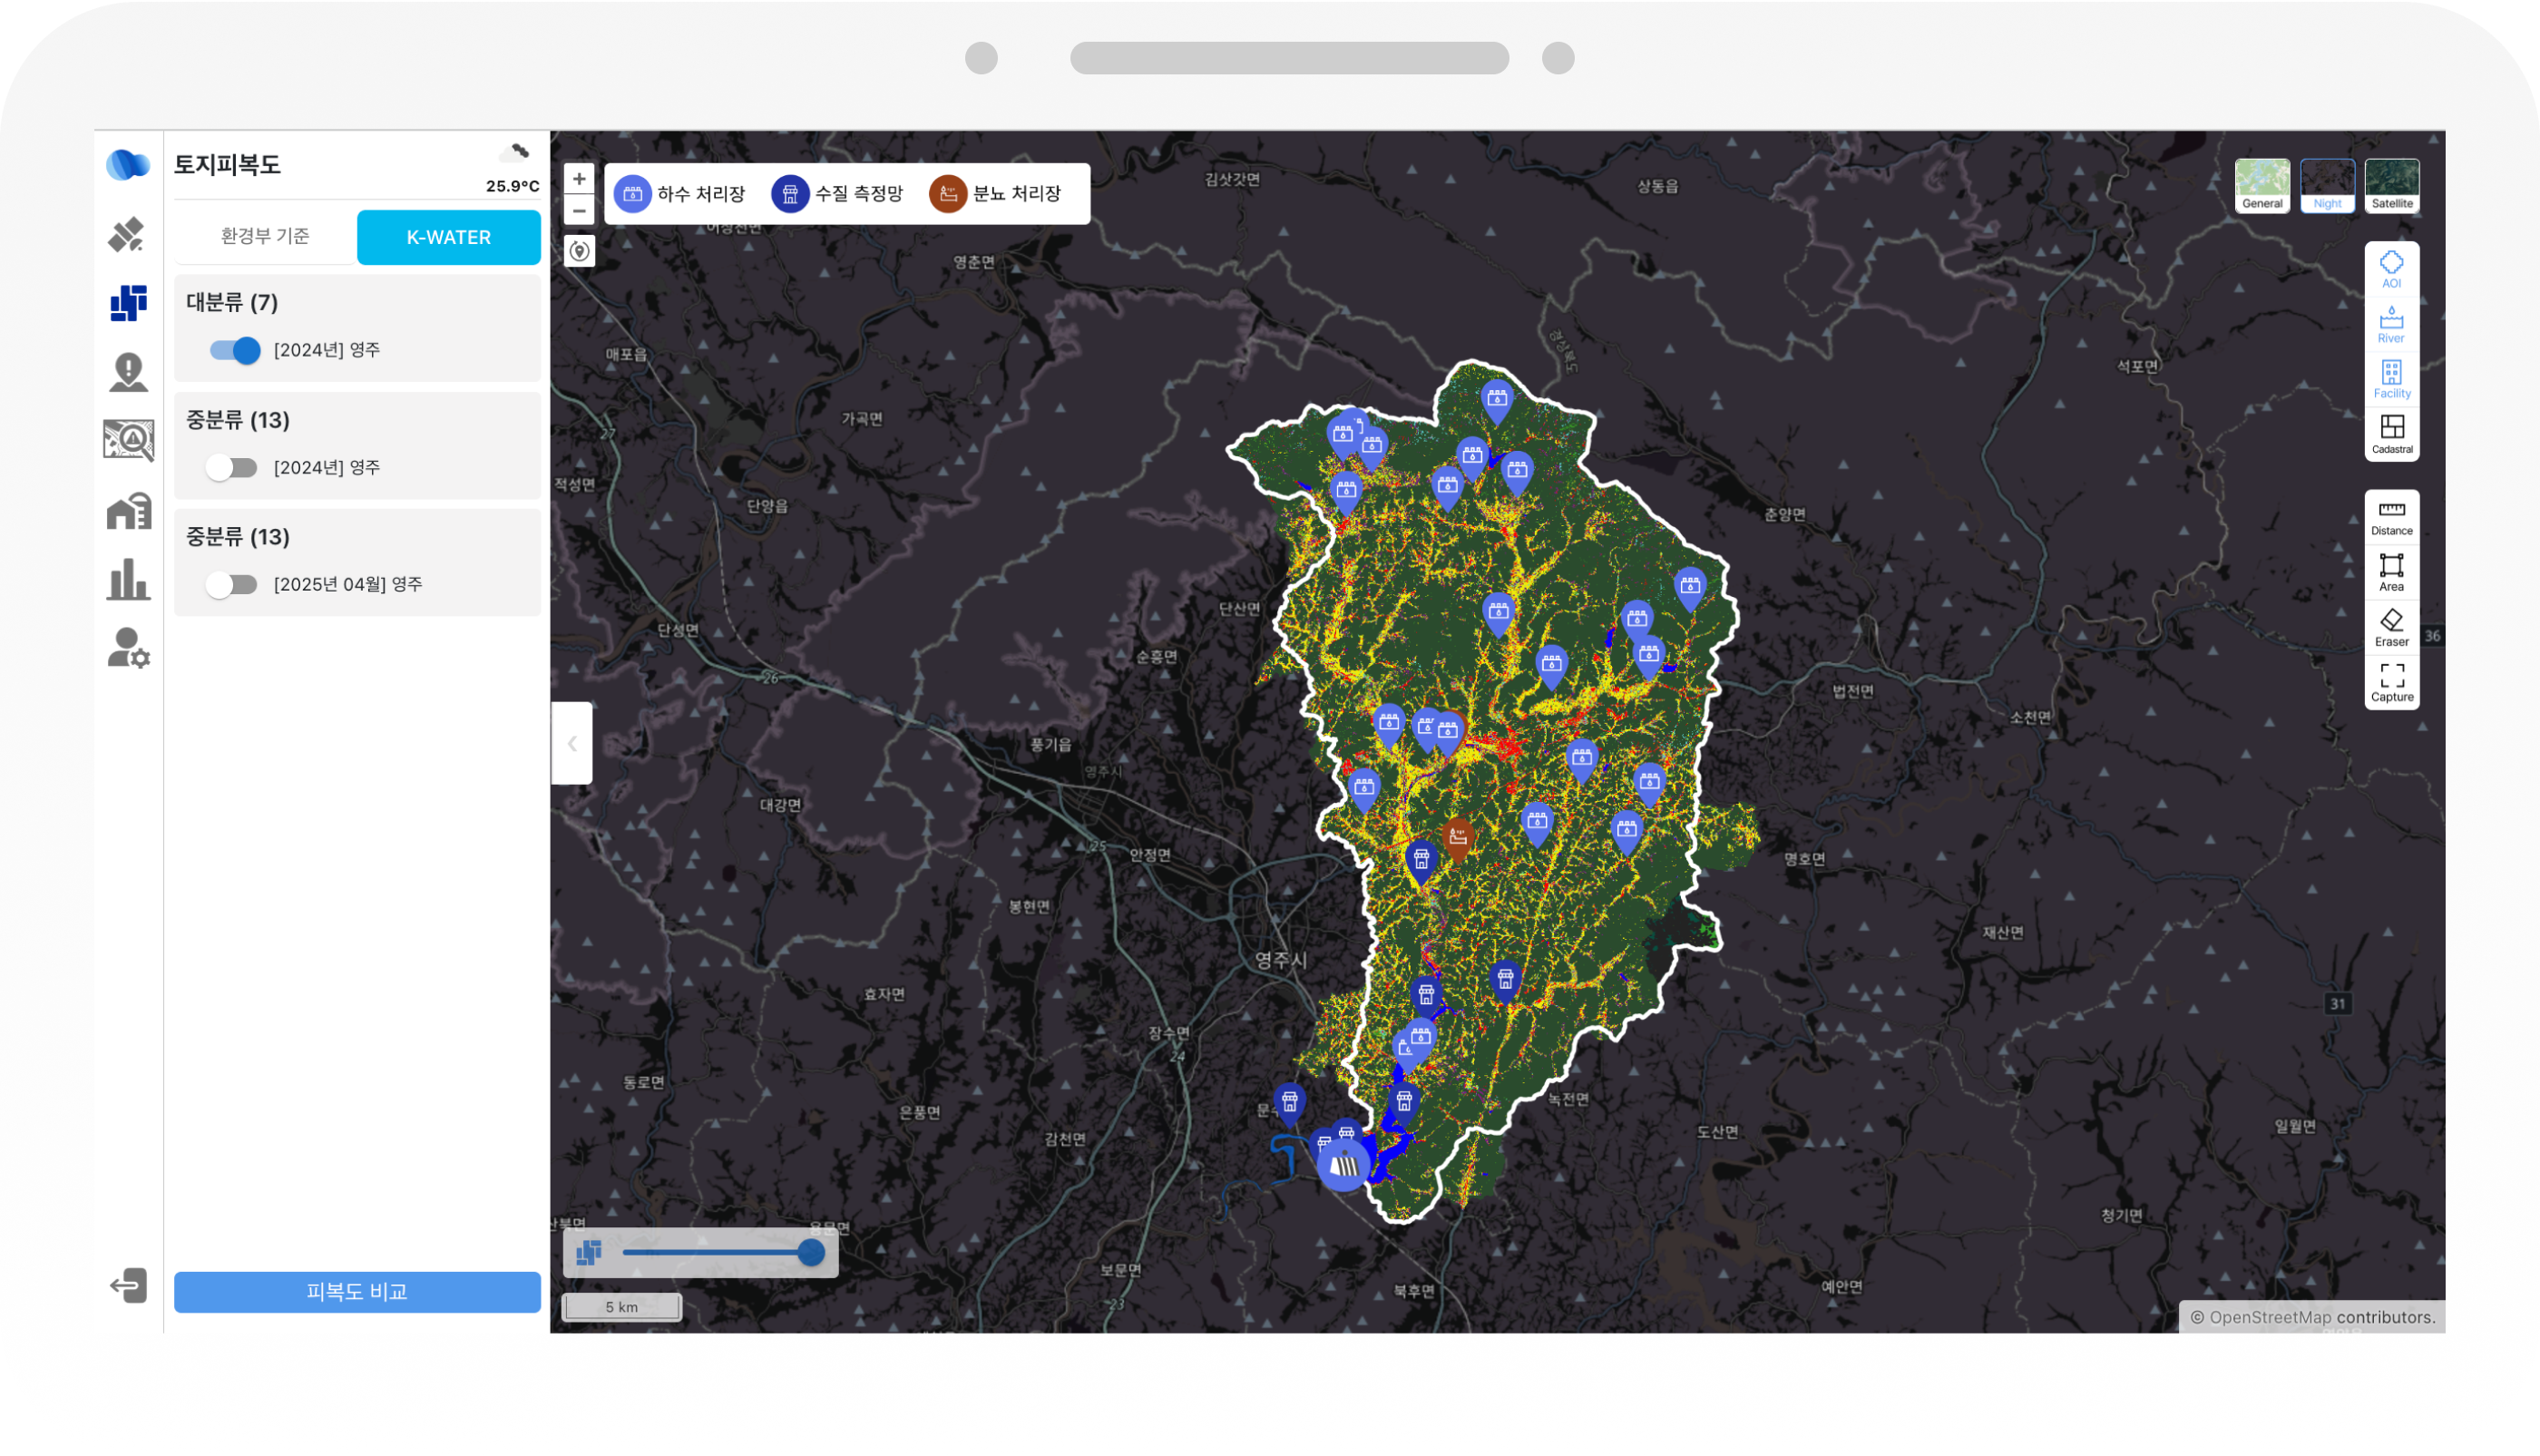This screenshot has height=1456, width=2540.
Task: Enable 중분류 [2025년 04월] 영주 toggle
Action: [x=232, y=585]
